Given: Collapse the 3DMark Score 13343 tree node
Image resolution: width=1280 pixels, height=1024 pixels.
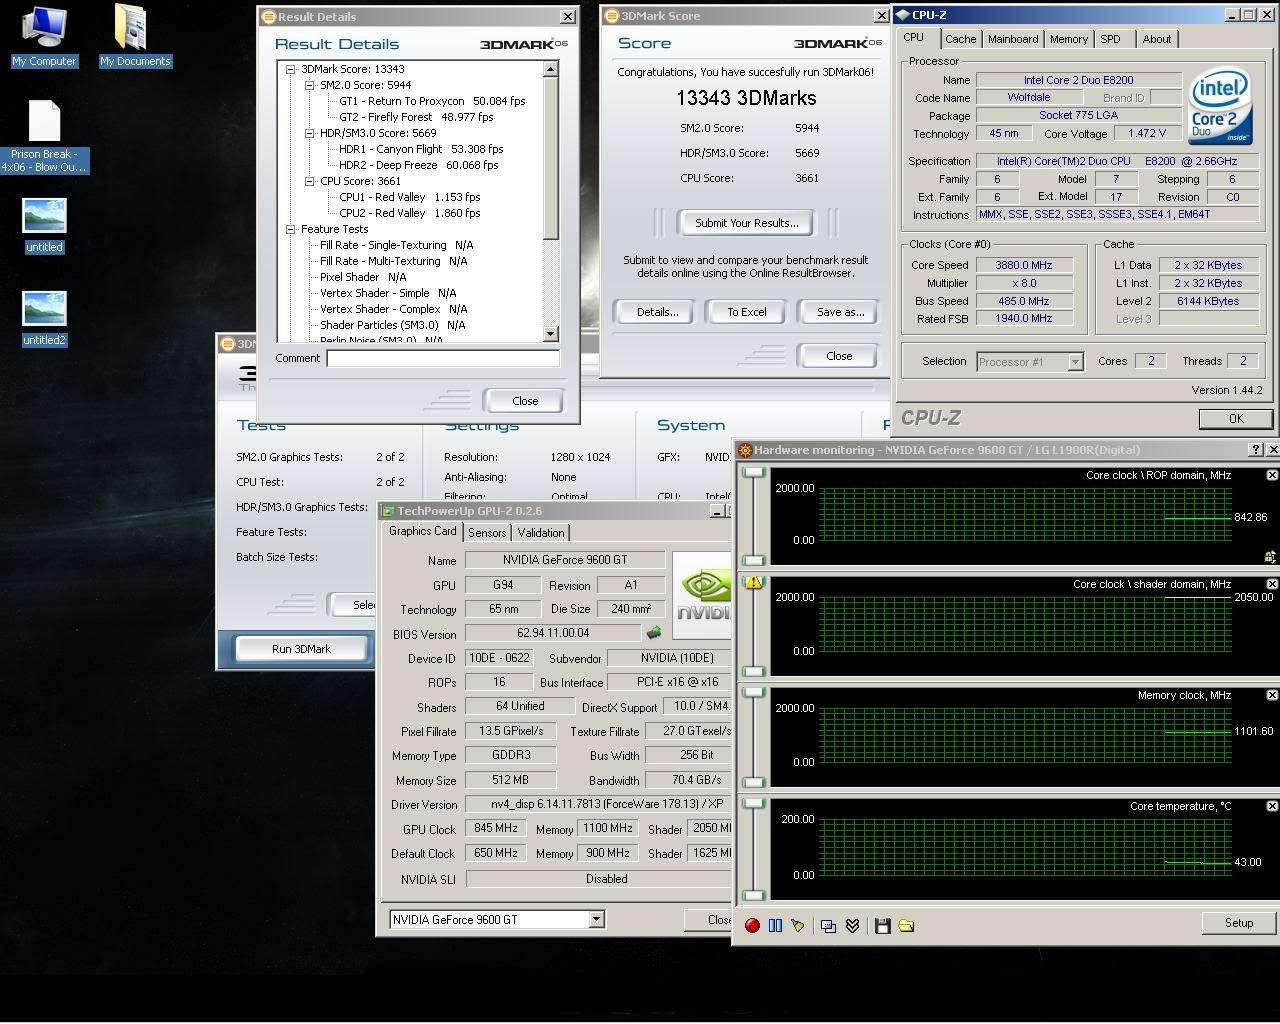Looking at the screenshot, I should pos(291,69).
